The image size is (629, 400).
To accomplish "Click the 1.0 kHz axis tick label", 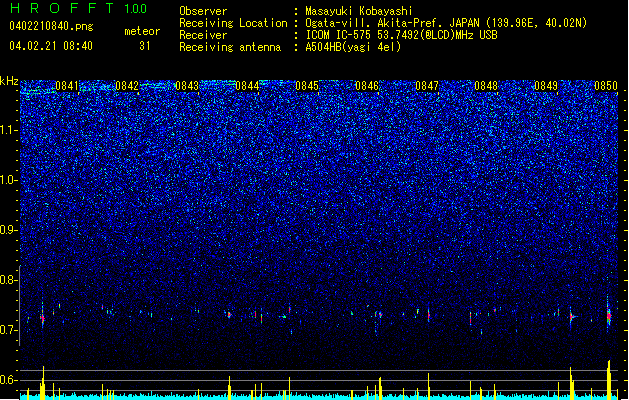I will [9, 180].
